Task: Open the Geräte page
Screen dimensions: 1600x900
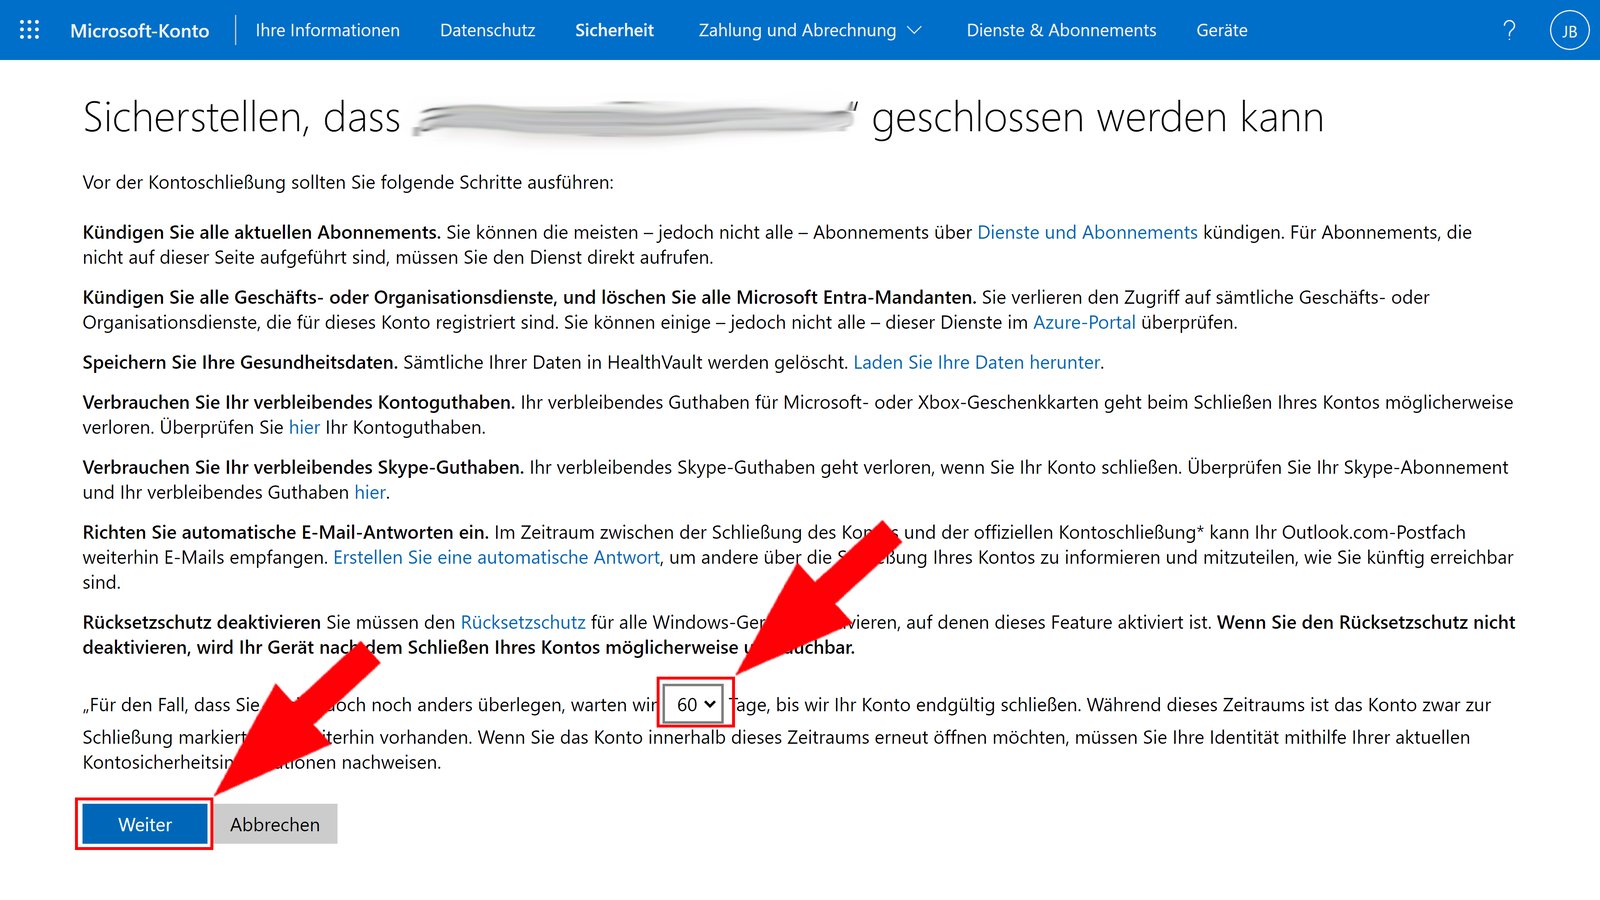Action: click(x=1220, y=30)
